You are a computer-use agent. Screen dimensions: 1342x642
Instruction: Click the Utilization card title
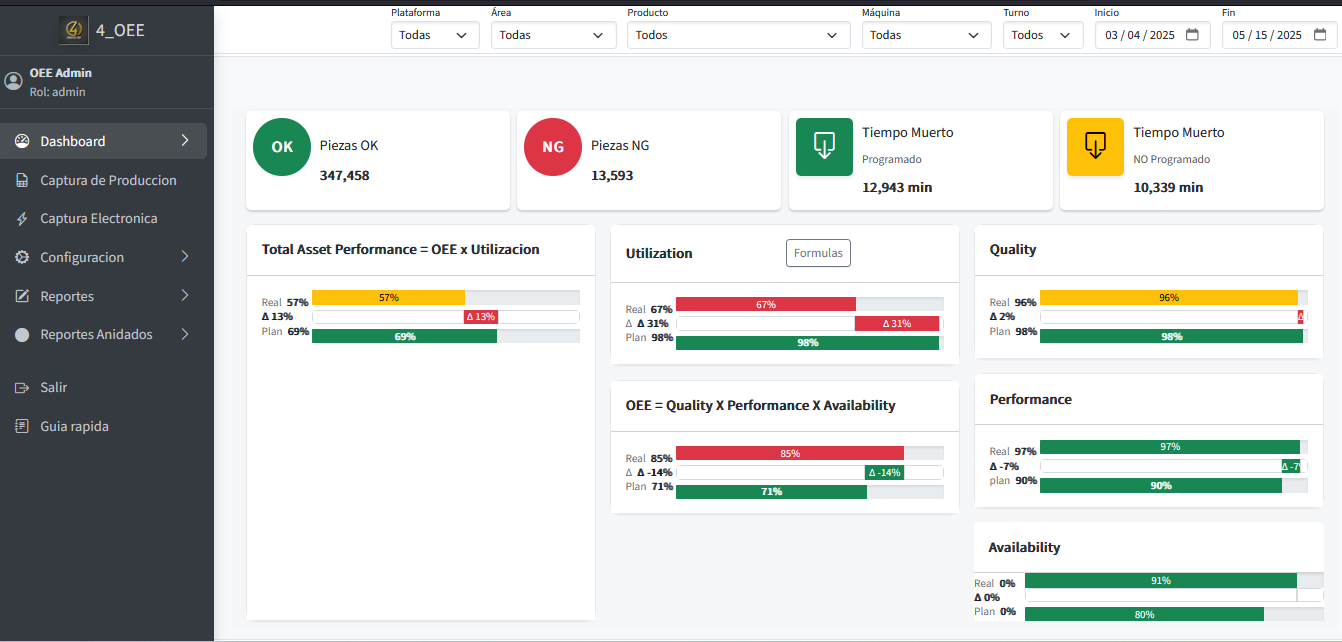659,253
